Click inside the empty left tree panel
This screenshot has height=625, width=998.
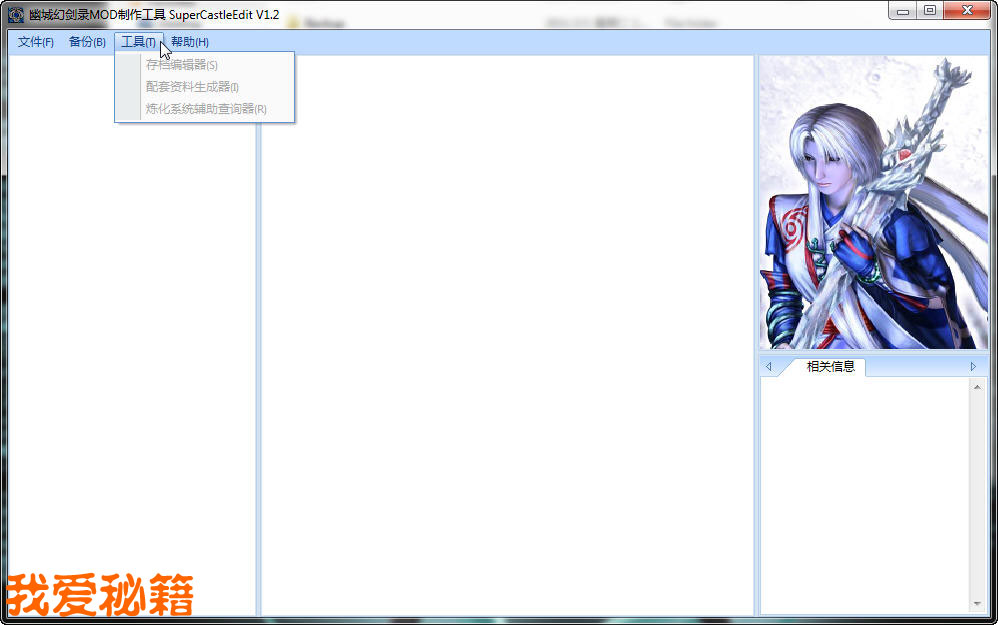click(x=130, y=330)
